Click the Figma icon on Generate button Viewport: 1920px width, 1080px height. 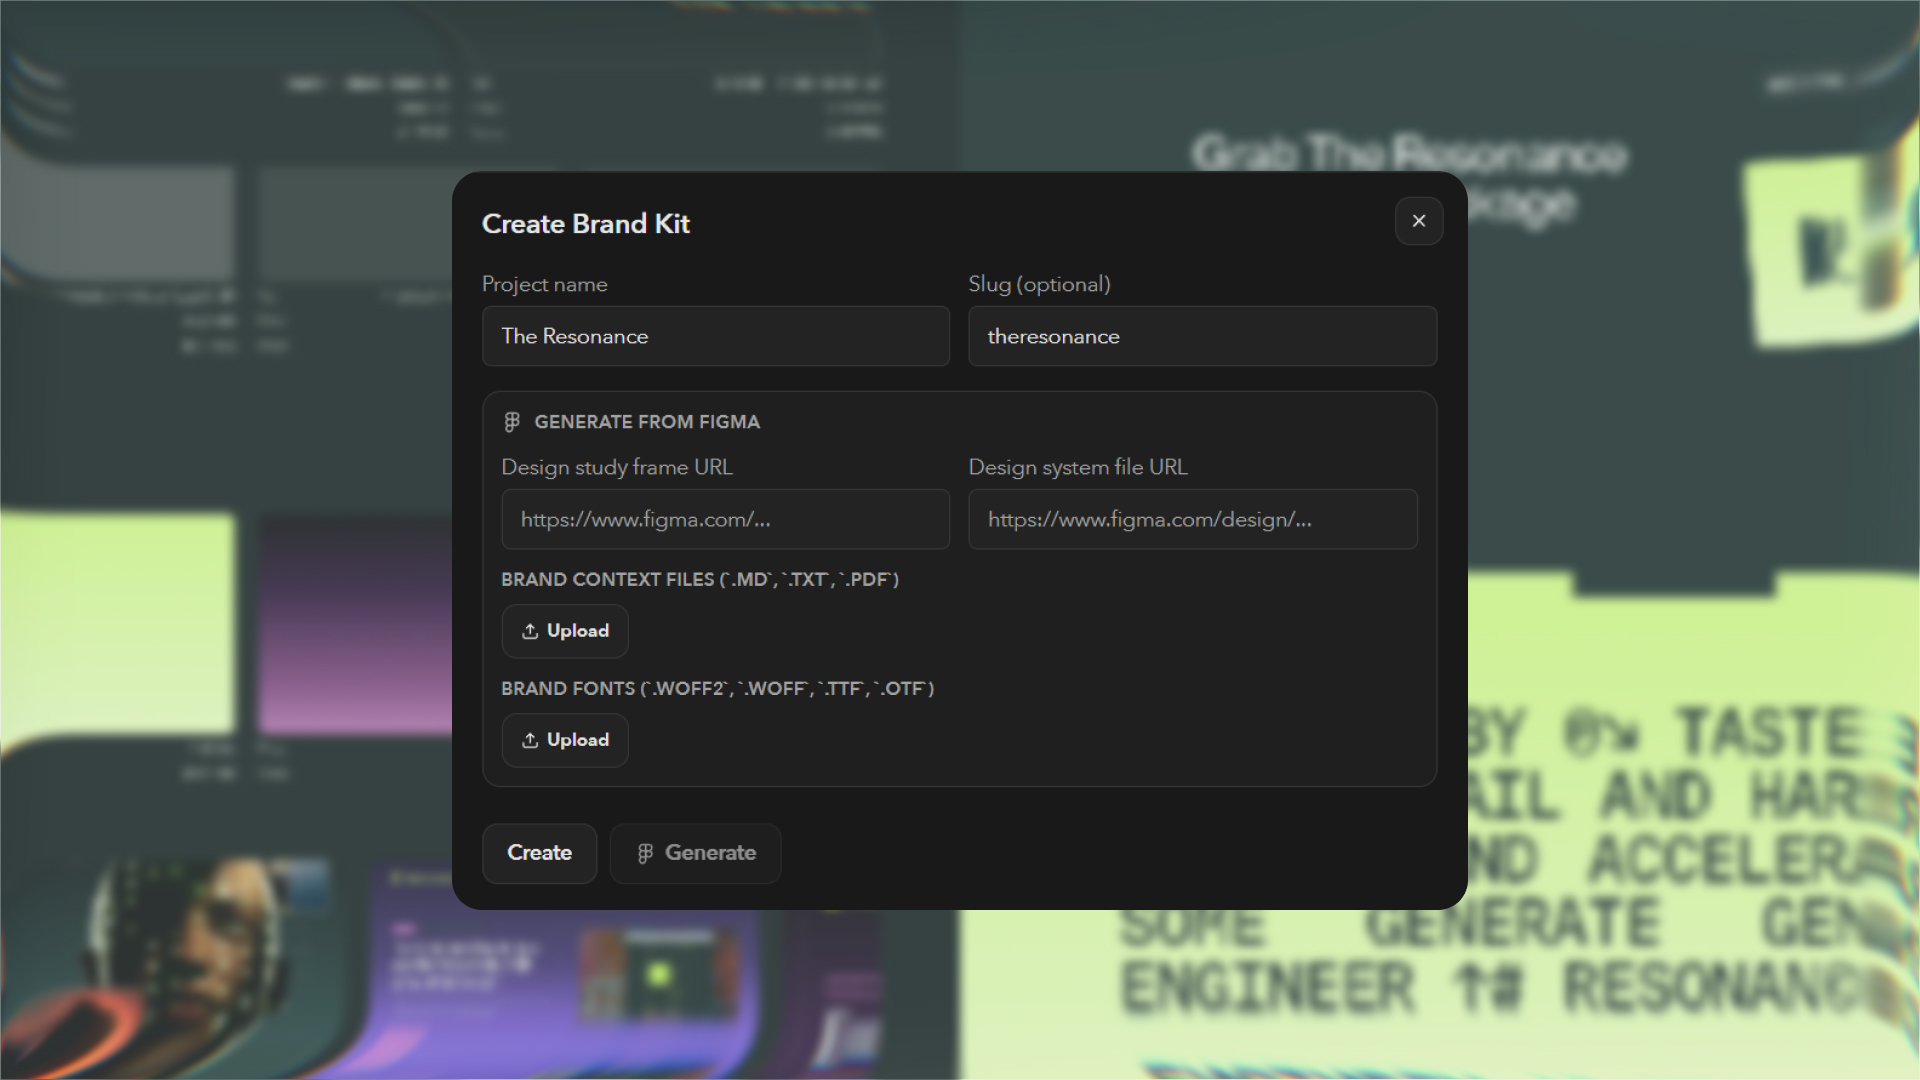pyautogui.click(x=645, y=853)
